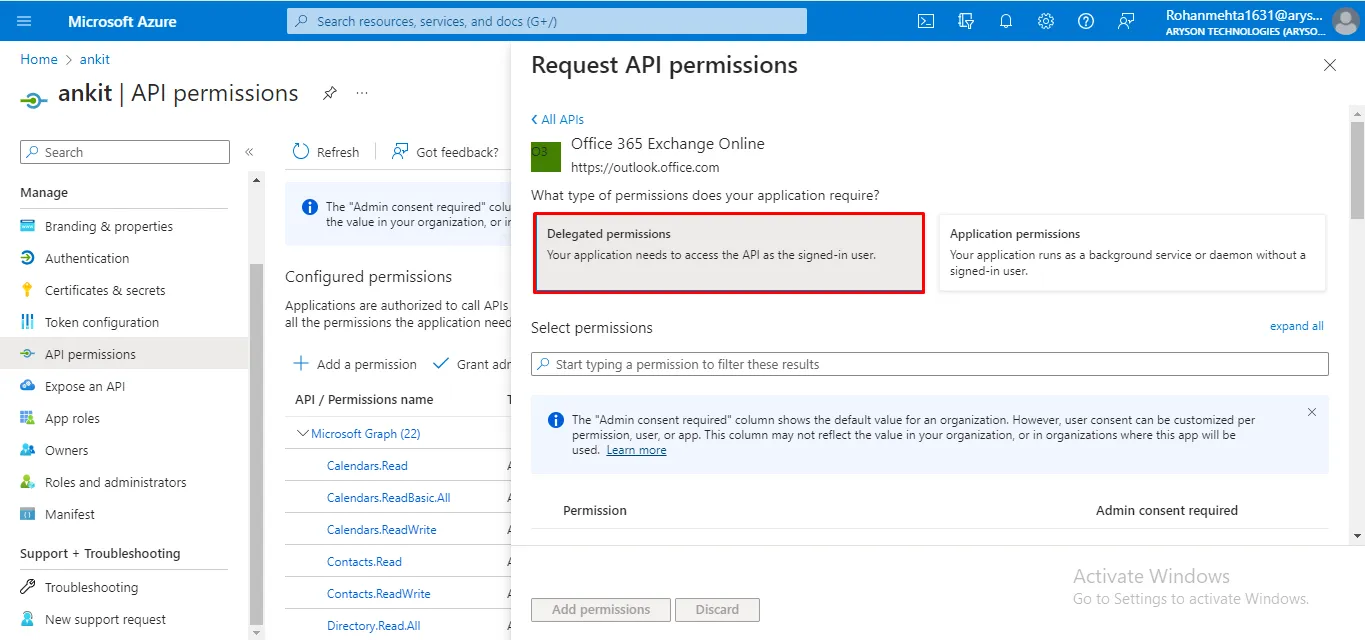Open the notifications bell
Viewport: 1365px width, 640px height.
(x=1006, y=21)
